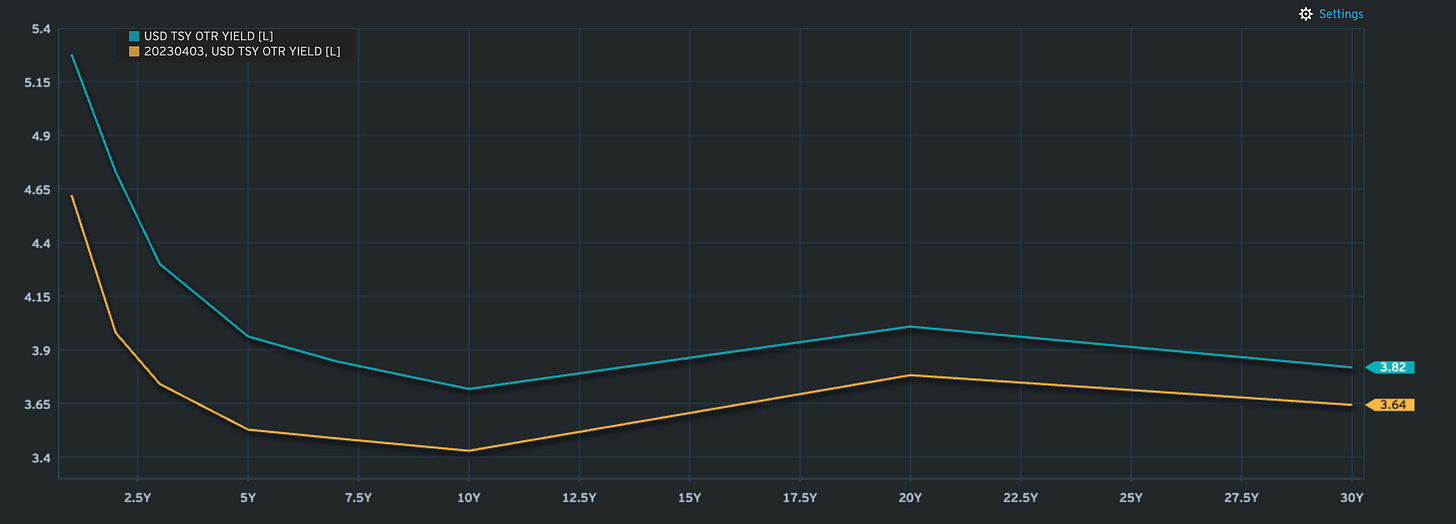Viewport: 1456px width, 524px height.
Task: Click the 22.5Y x-axis label
Action: click(1021, 497)
